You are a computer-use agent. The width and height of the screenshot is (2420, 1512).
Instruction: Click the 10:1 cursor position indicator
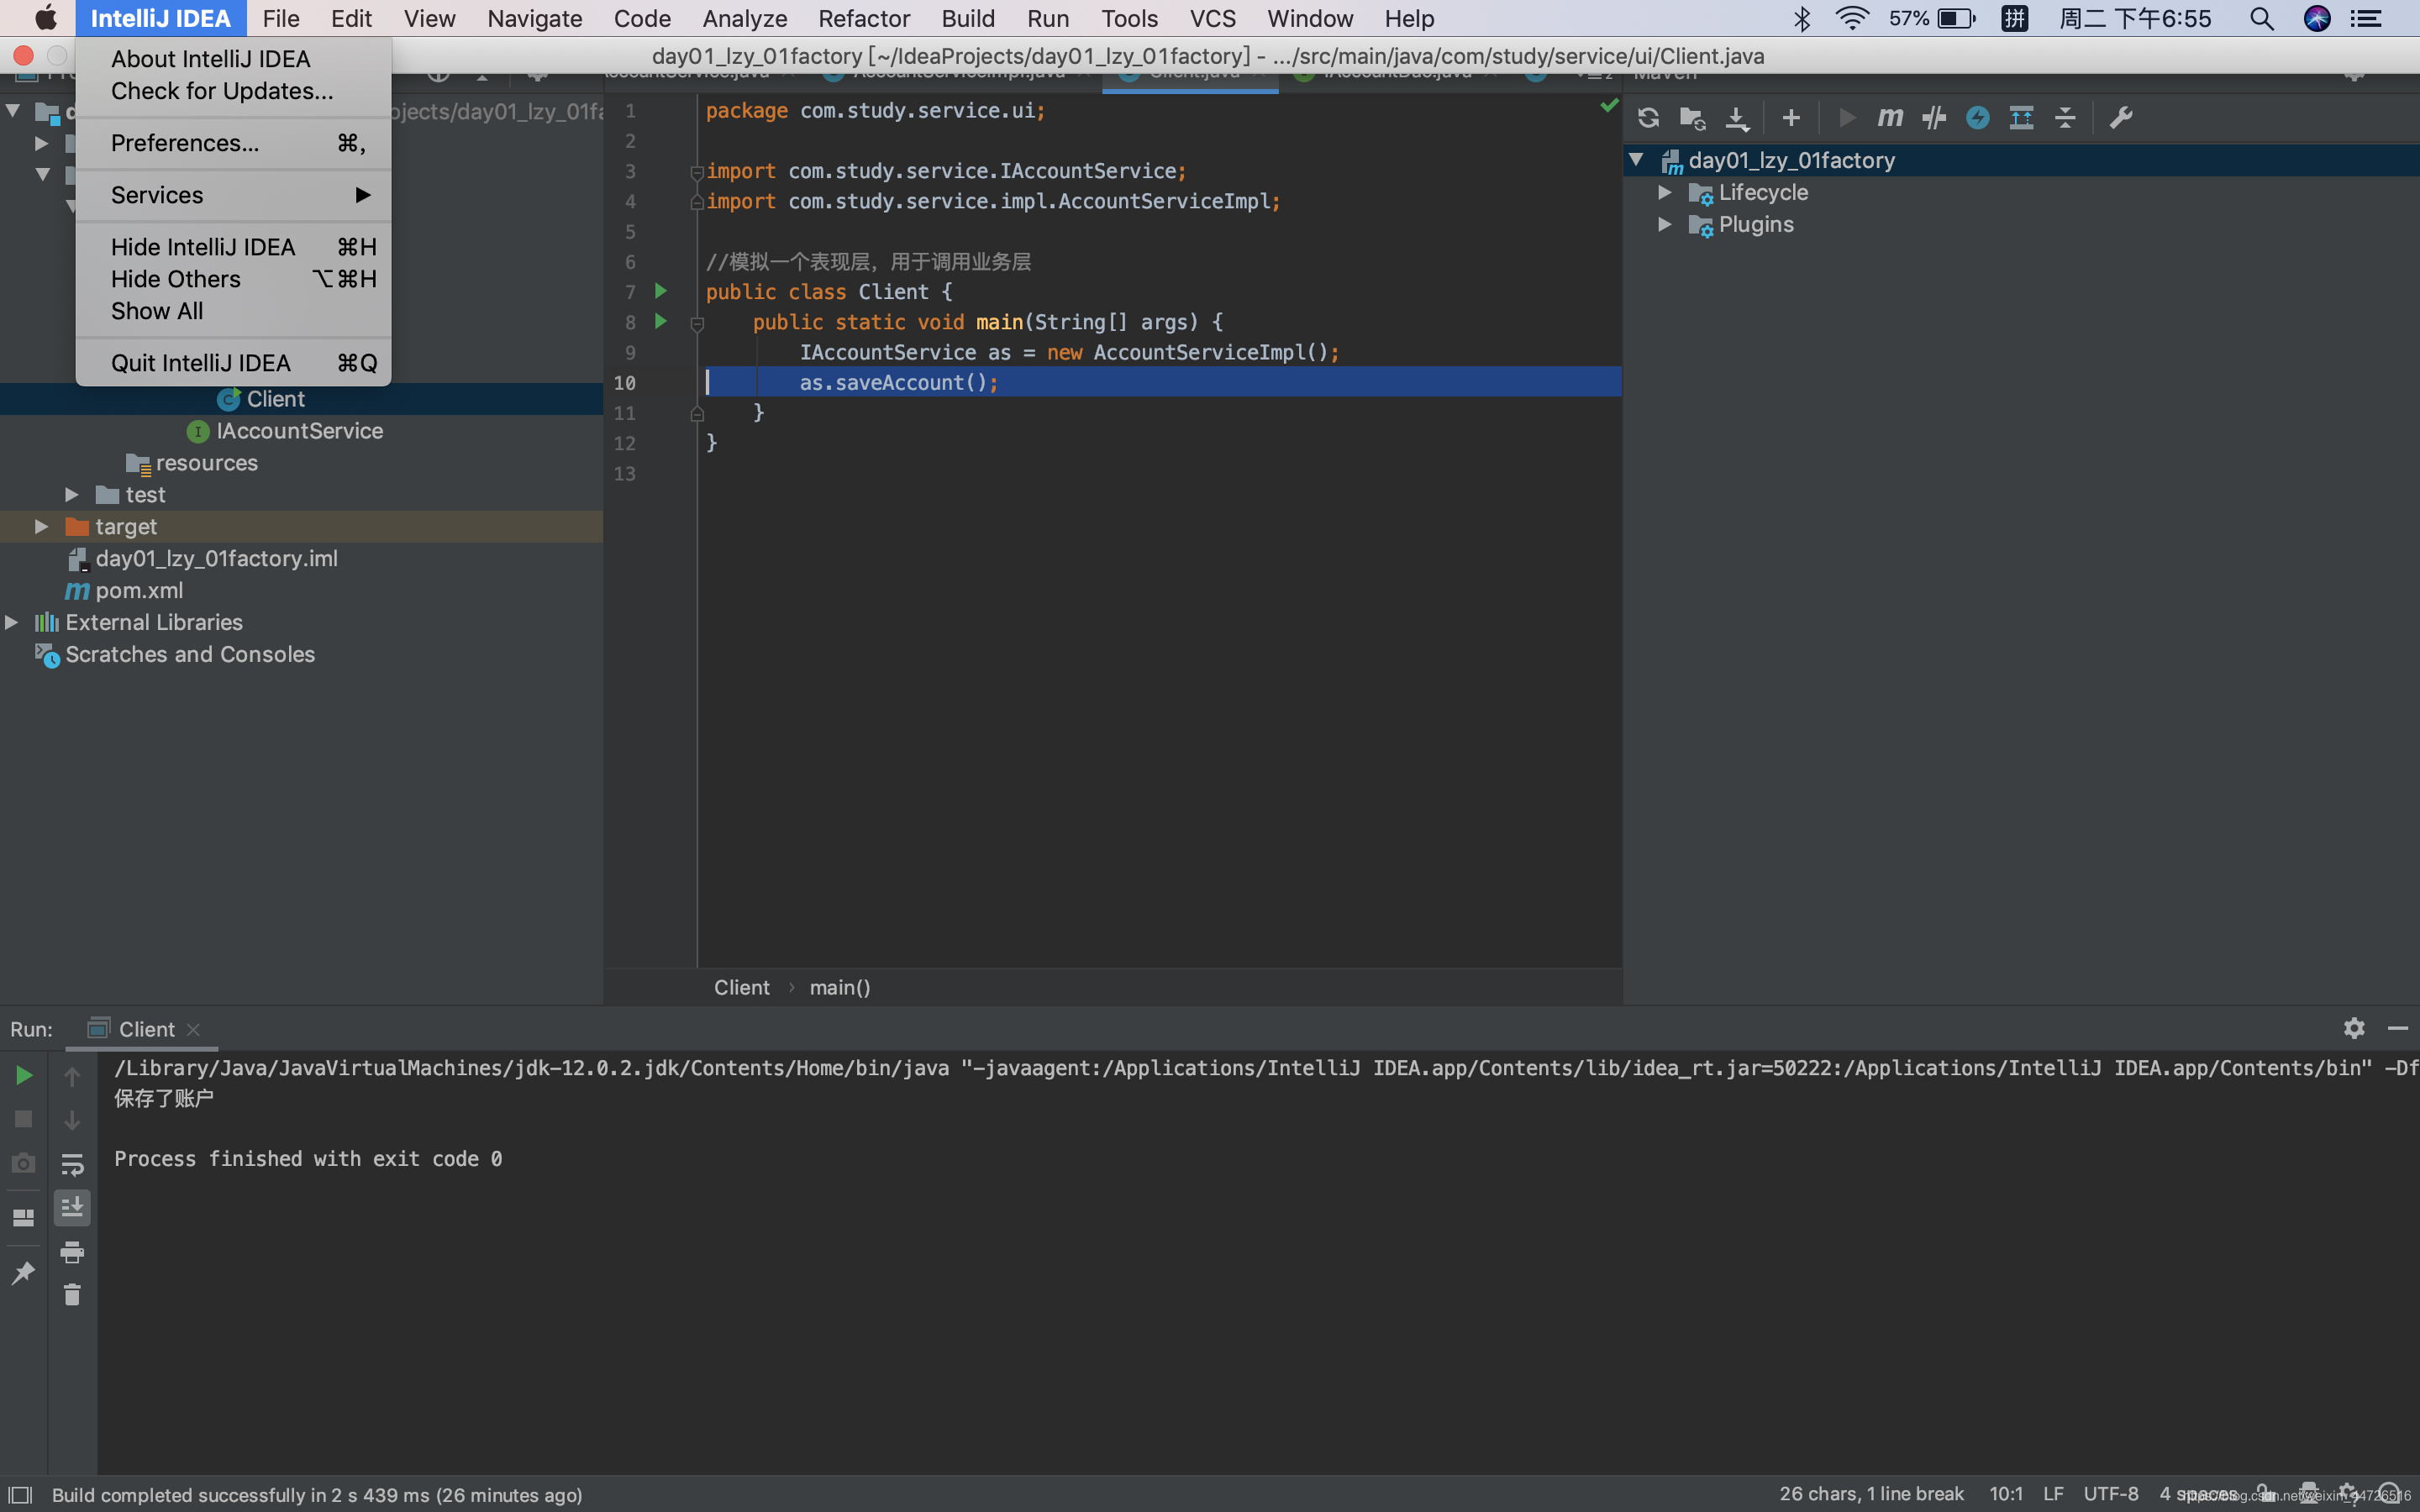pyautogui.click(x=2005, y=1494)
